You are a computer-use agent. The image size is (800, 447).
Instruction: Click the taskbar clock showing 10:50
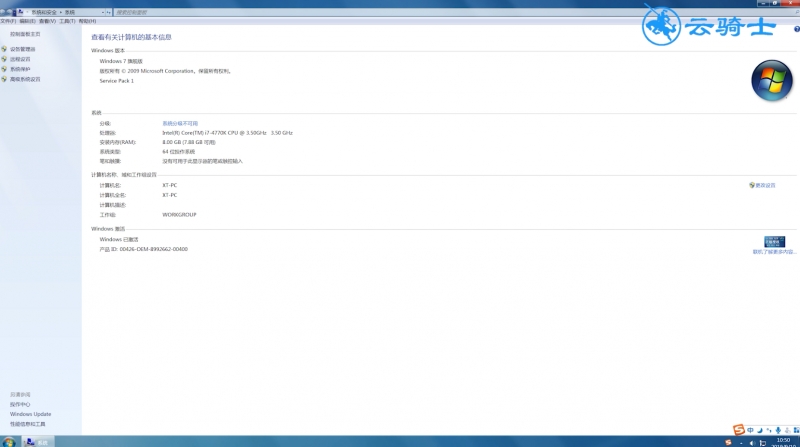tap(783, 442)
